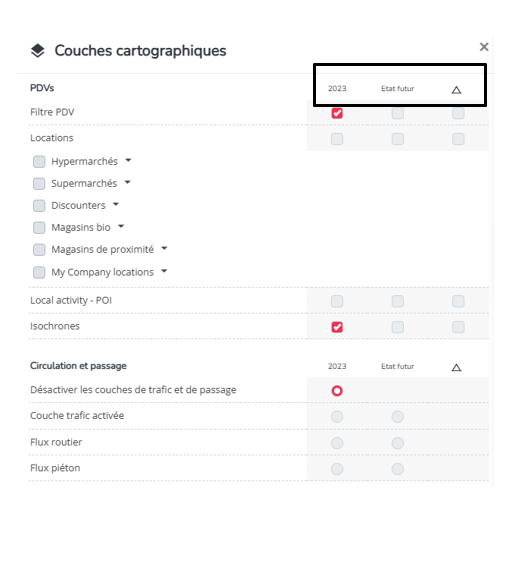521x582 pixels.
Task: Close the Couches cartographiques panel
Action: tap(484, 47)
